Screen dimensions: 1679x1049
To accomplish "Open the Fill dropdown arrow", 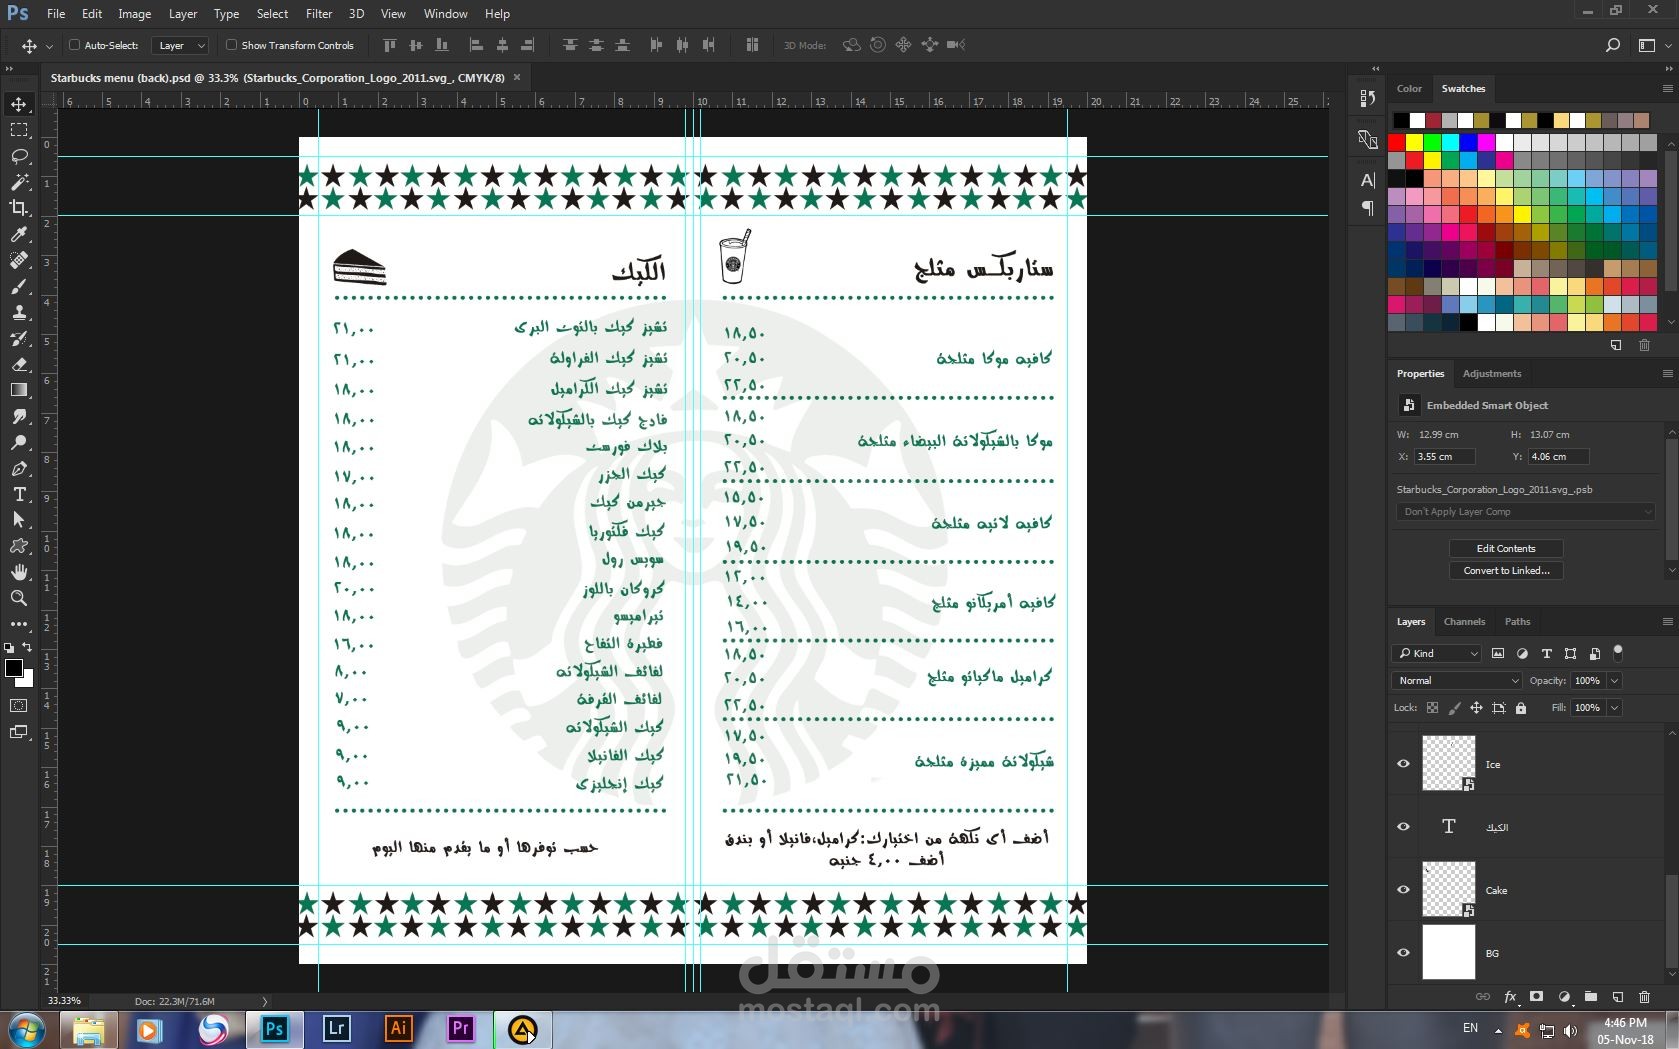I will pos(1614,708).
